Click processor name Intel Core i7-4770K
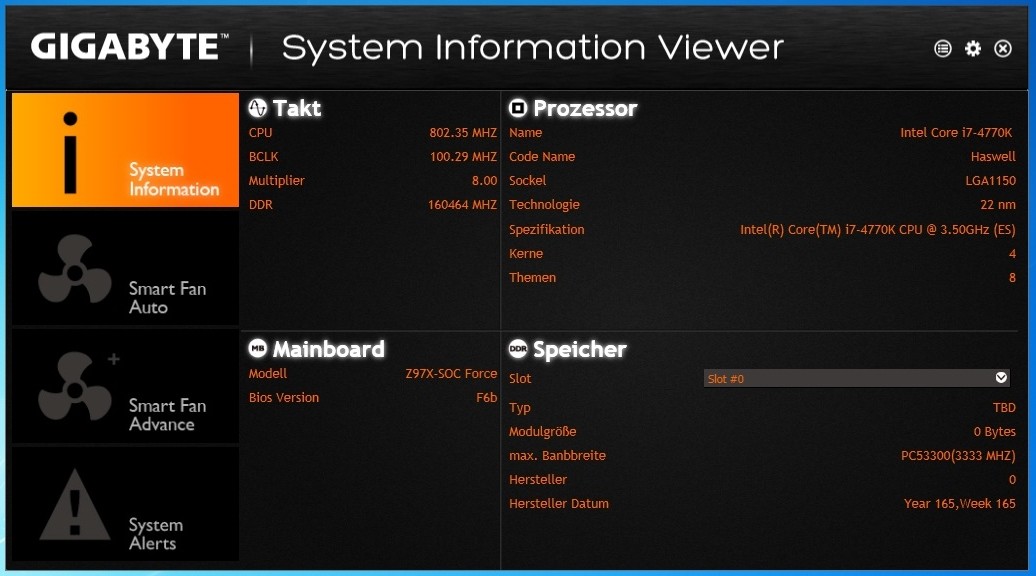Viewport: 1036px width, 576px height. click(956, 133)
